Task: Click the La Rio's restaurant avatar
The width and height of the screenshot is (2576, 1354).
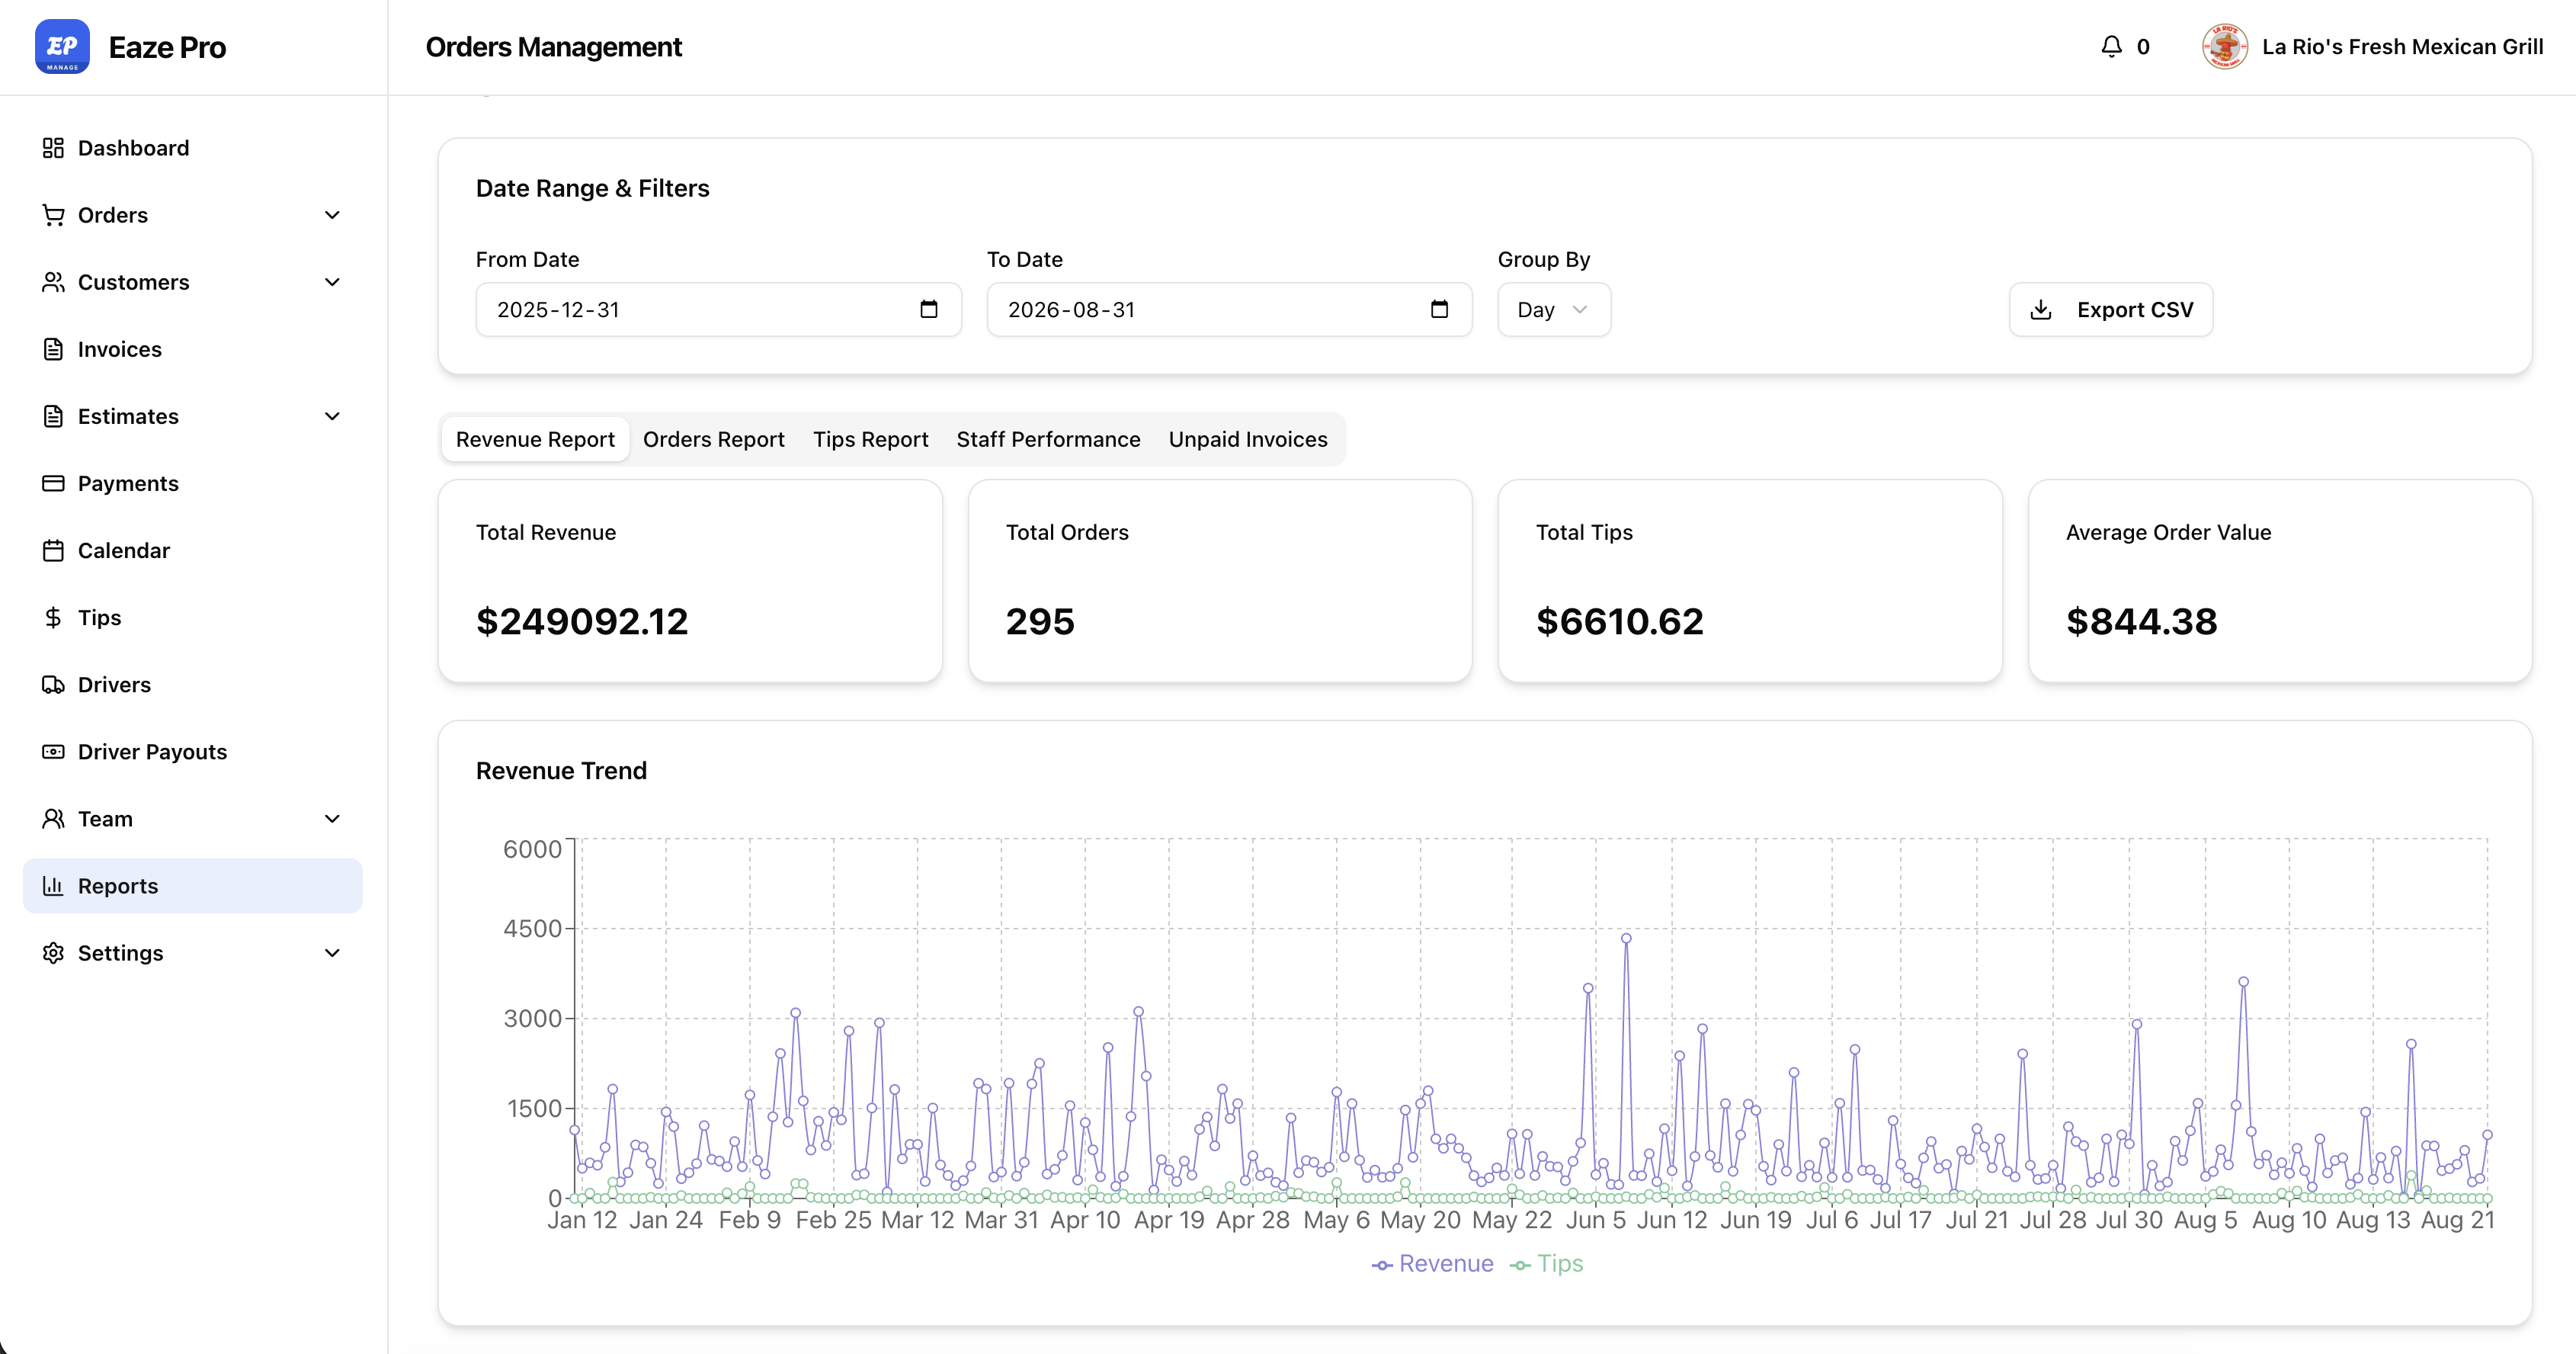Action: click(2224, 47)
